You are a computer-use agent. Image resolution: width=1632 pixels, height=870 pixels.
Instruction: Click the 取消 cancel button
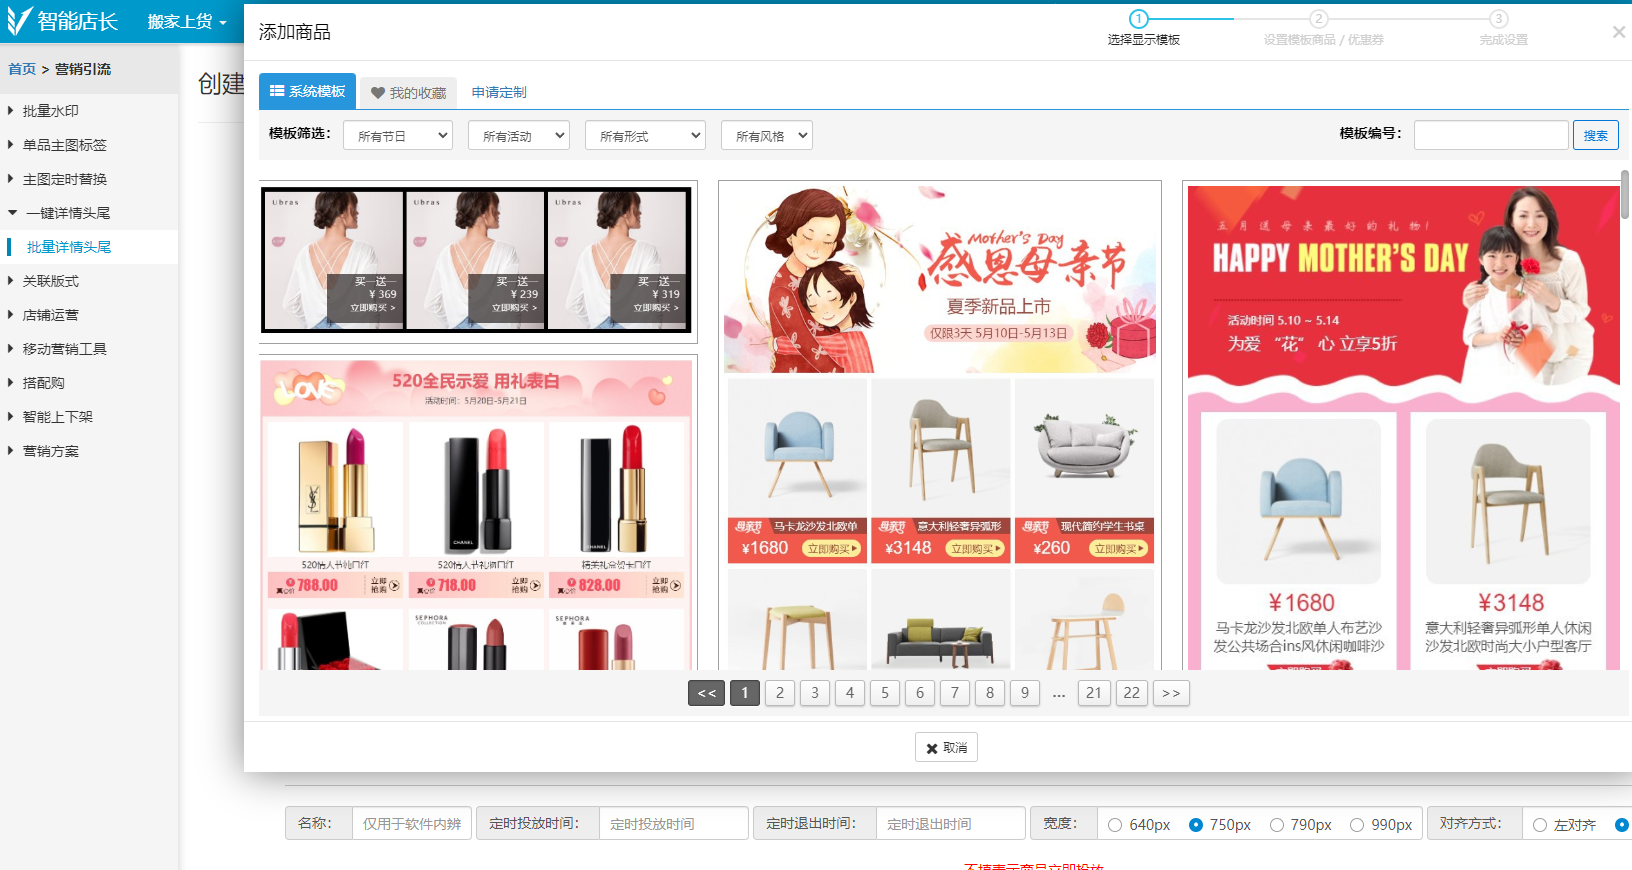[946, 747]
